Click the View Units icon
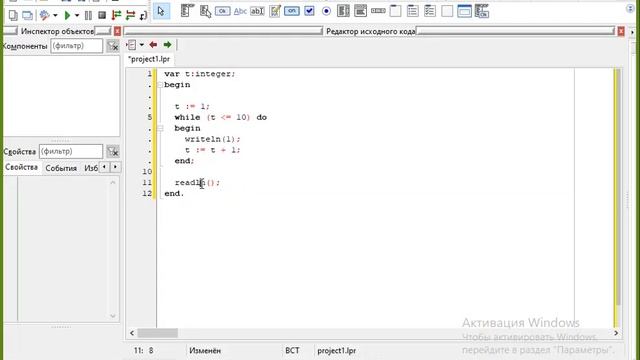The height and width of the screenshot is (360, 640). pos(13,16)
